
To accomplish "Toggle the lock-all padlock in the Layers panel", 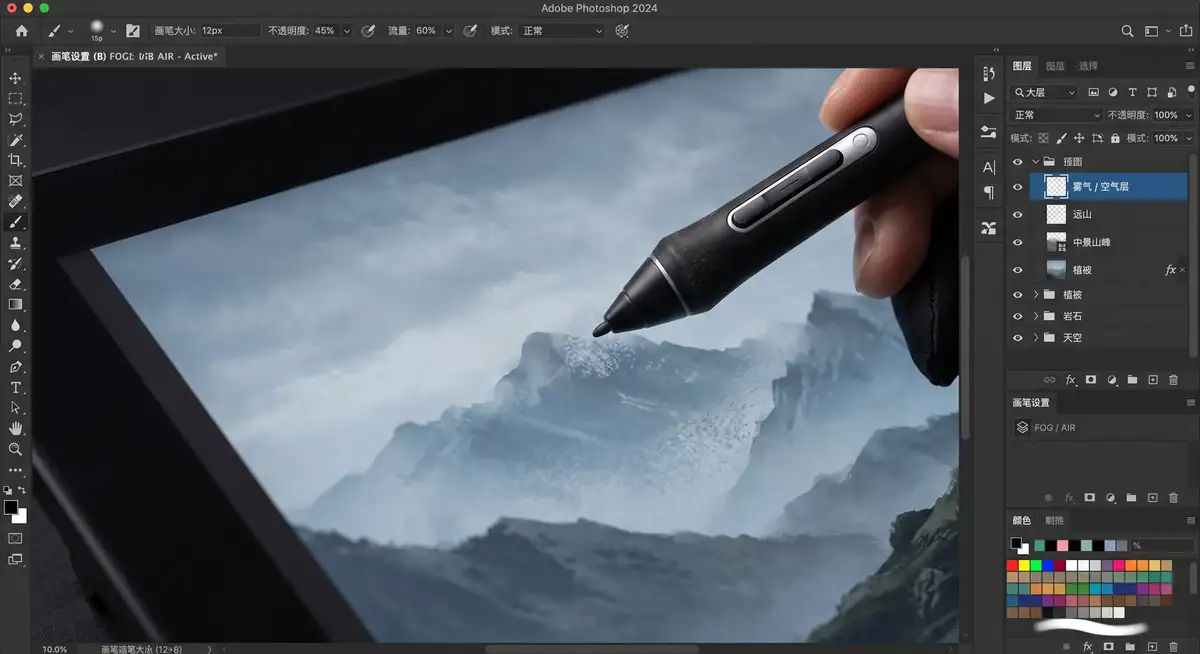I will pos(1115,138).
